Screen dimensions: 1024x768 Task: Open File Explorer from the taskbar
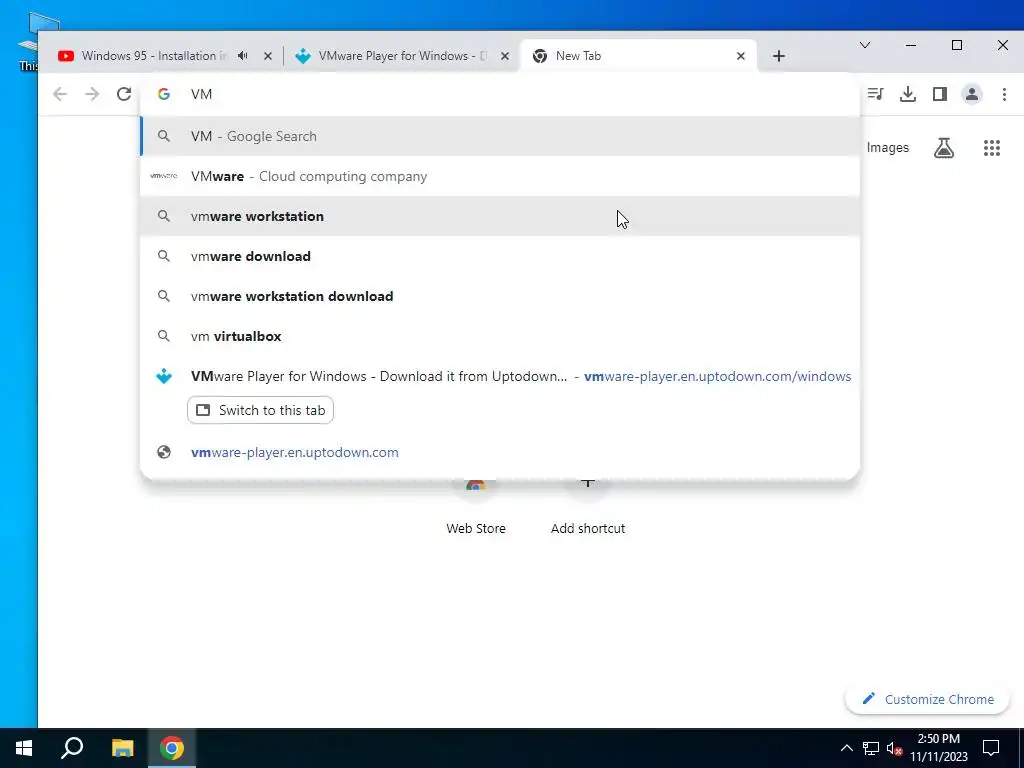122,748
